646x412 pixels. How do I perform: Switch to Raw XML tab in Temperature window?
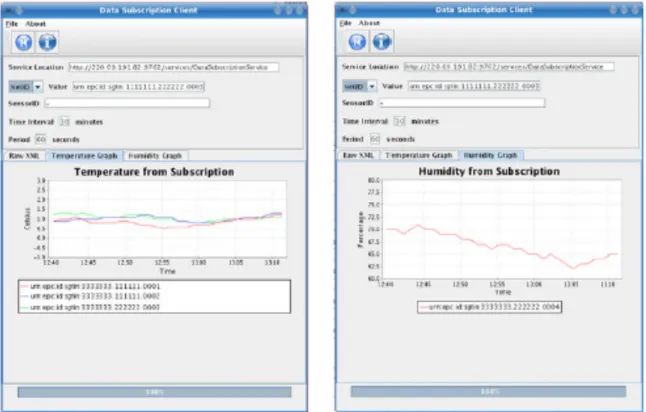click(x=24, y=156)
